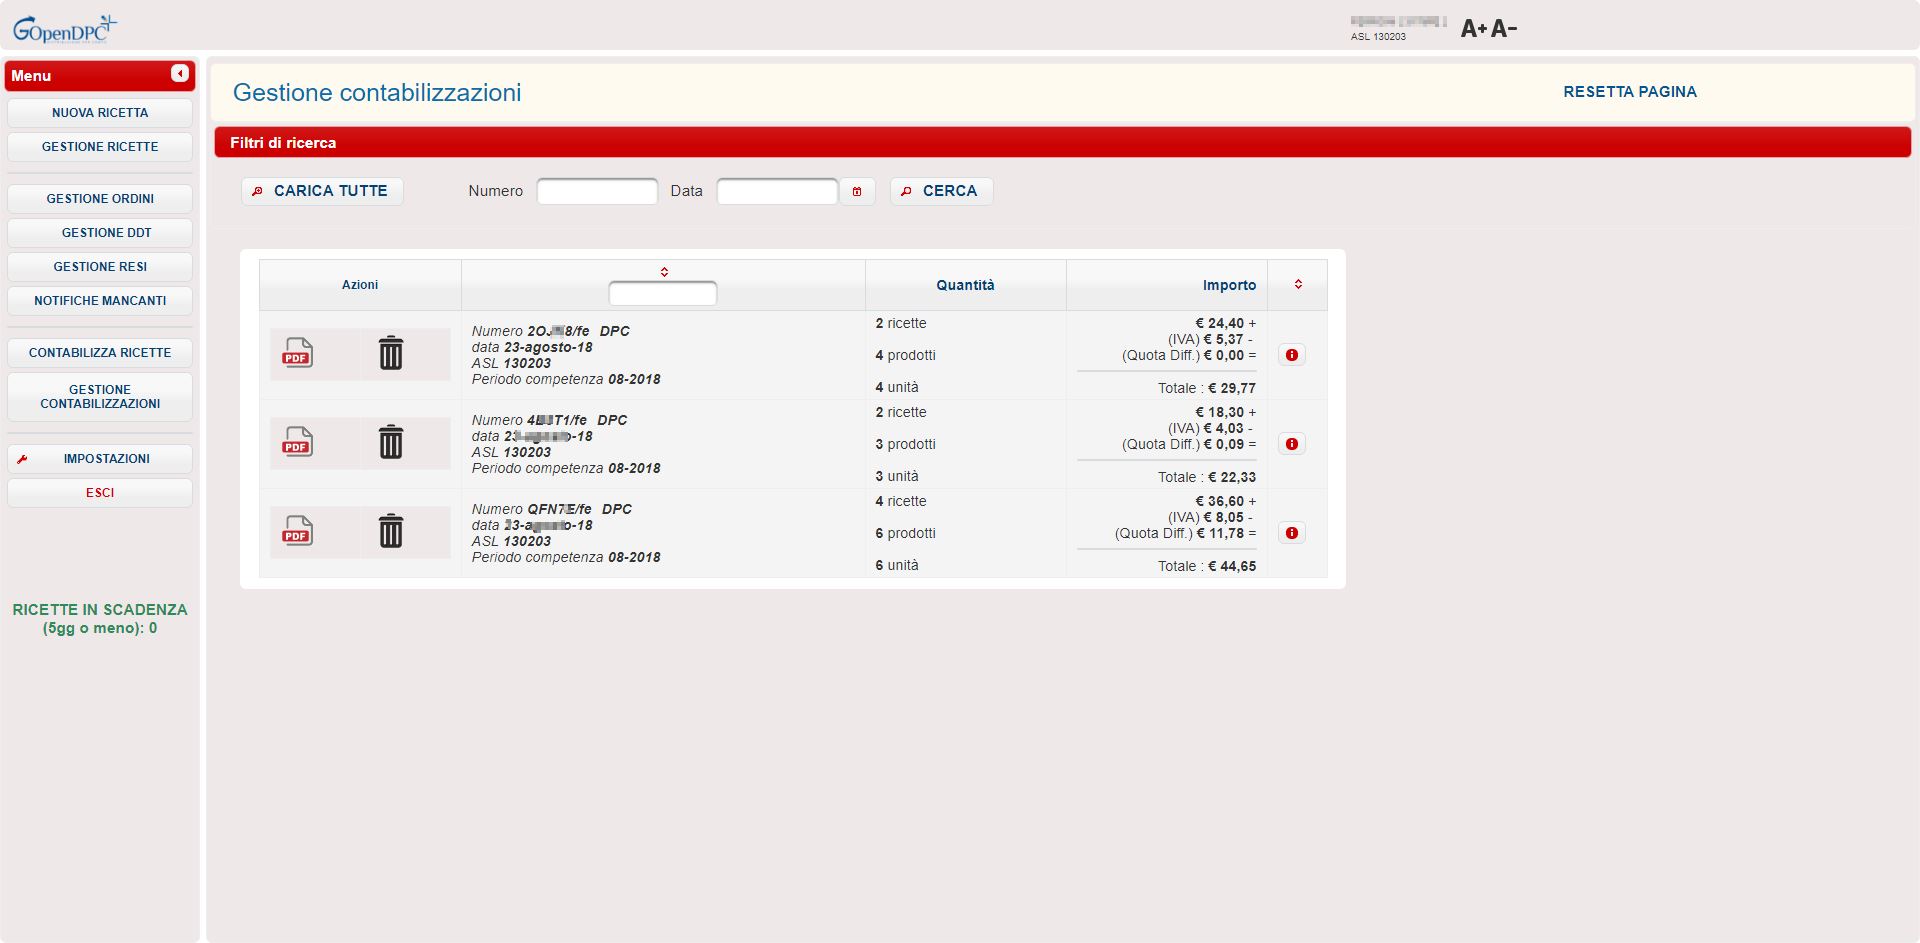This screenshot has height=943, width=1920.
Task: Show info for the € 22,33 row
Action: [1291, 444]
